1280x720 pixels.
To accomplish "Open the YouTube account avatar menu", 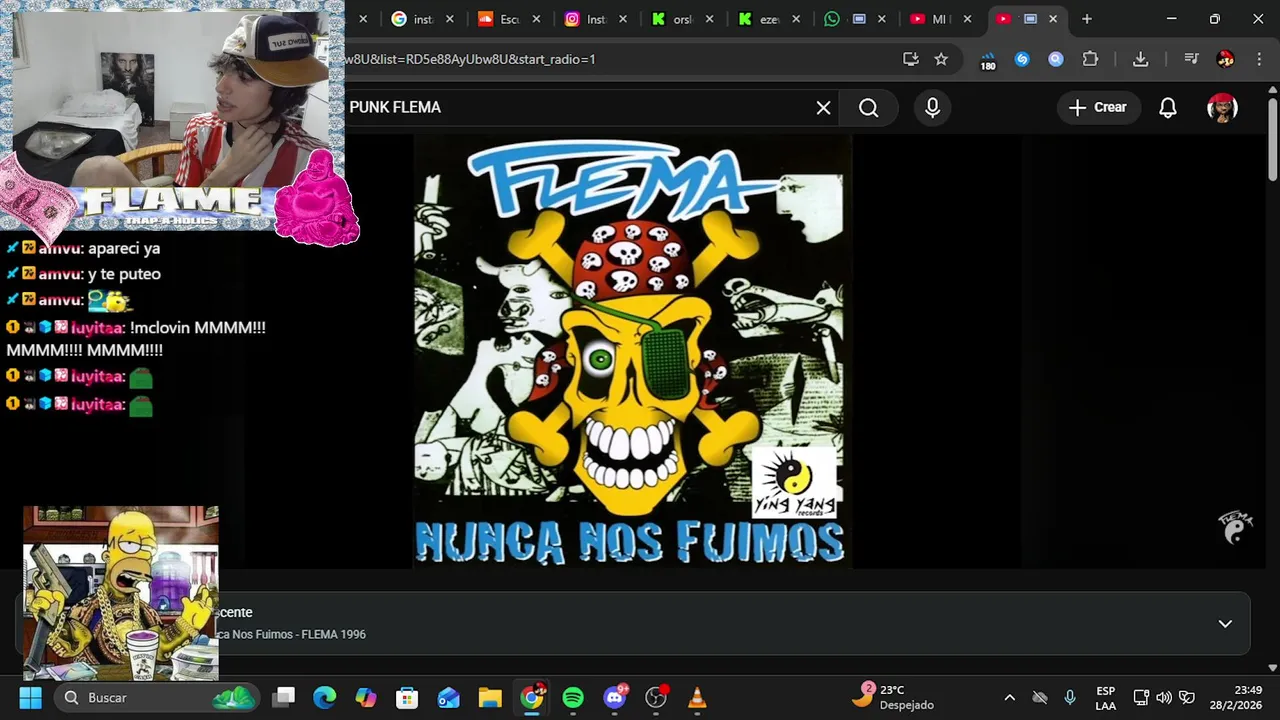I will pyautogui.click(x=1222, y=108).
